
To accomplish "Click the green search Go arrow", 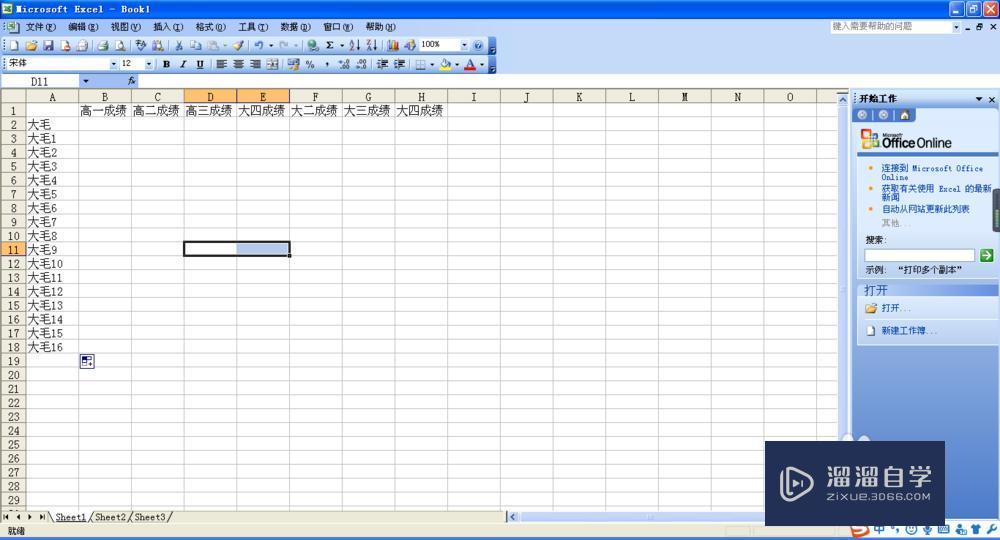I will point(987,256).
